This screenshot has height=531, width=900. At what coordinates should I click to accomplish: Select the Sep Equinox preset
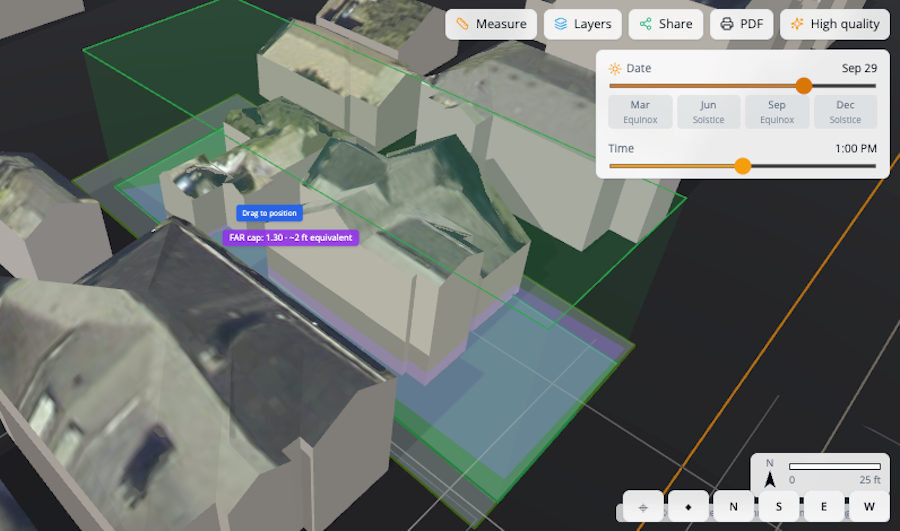(x=777, y=112)
